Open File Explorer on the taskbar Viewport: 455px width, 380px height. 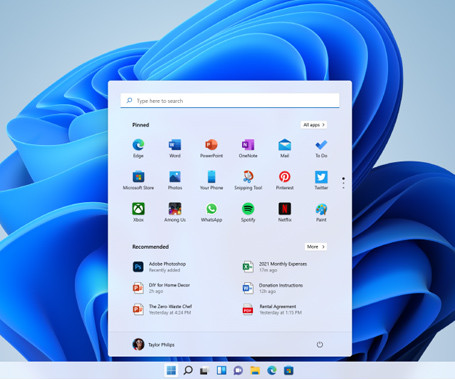(255, 370)
